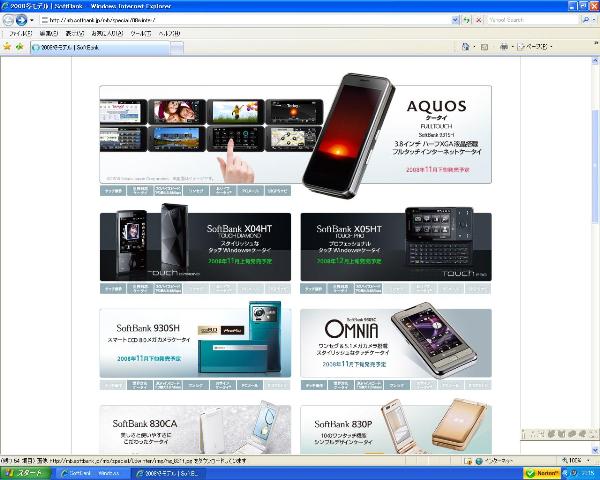Open the ページ(P) command bar menu
Viewport: 600px width, 480px height.
tap(535, 47)
